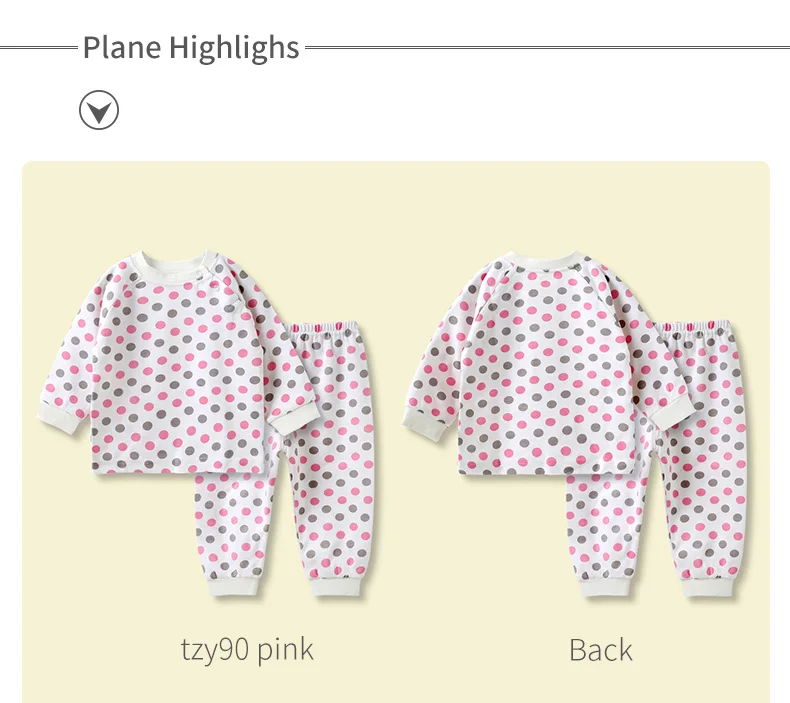Click elastic waistband of back-view pants
The height and width of the screenshot is (703, 790).
tap(694, 326)
